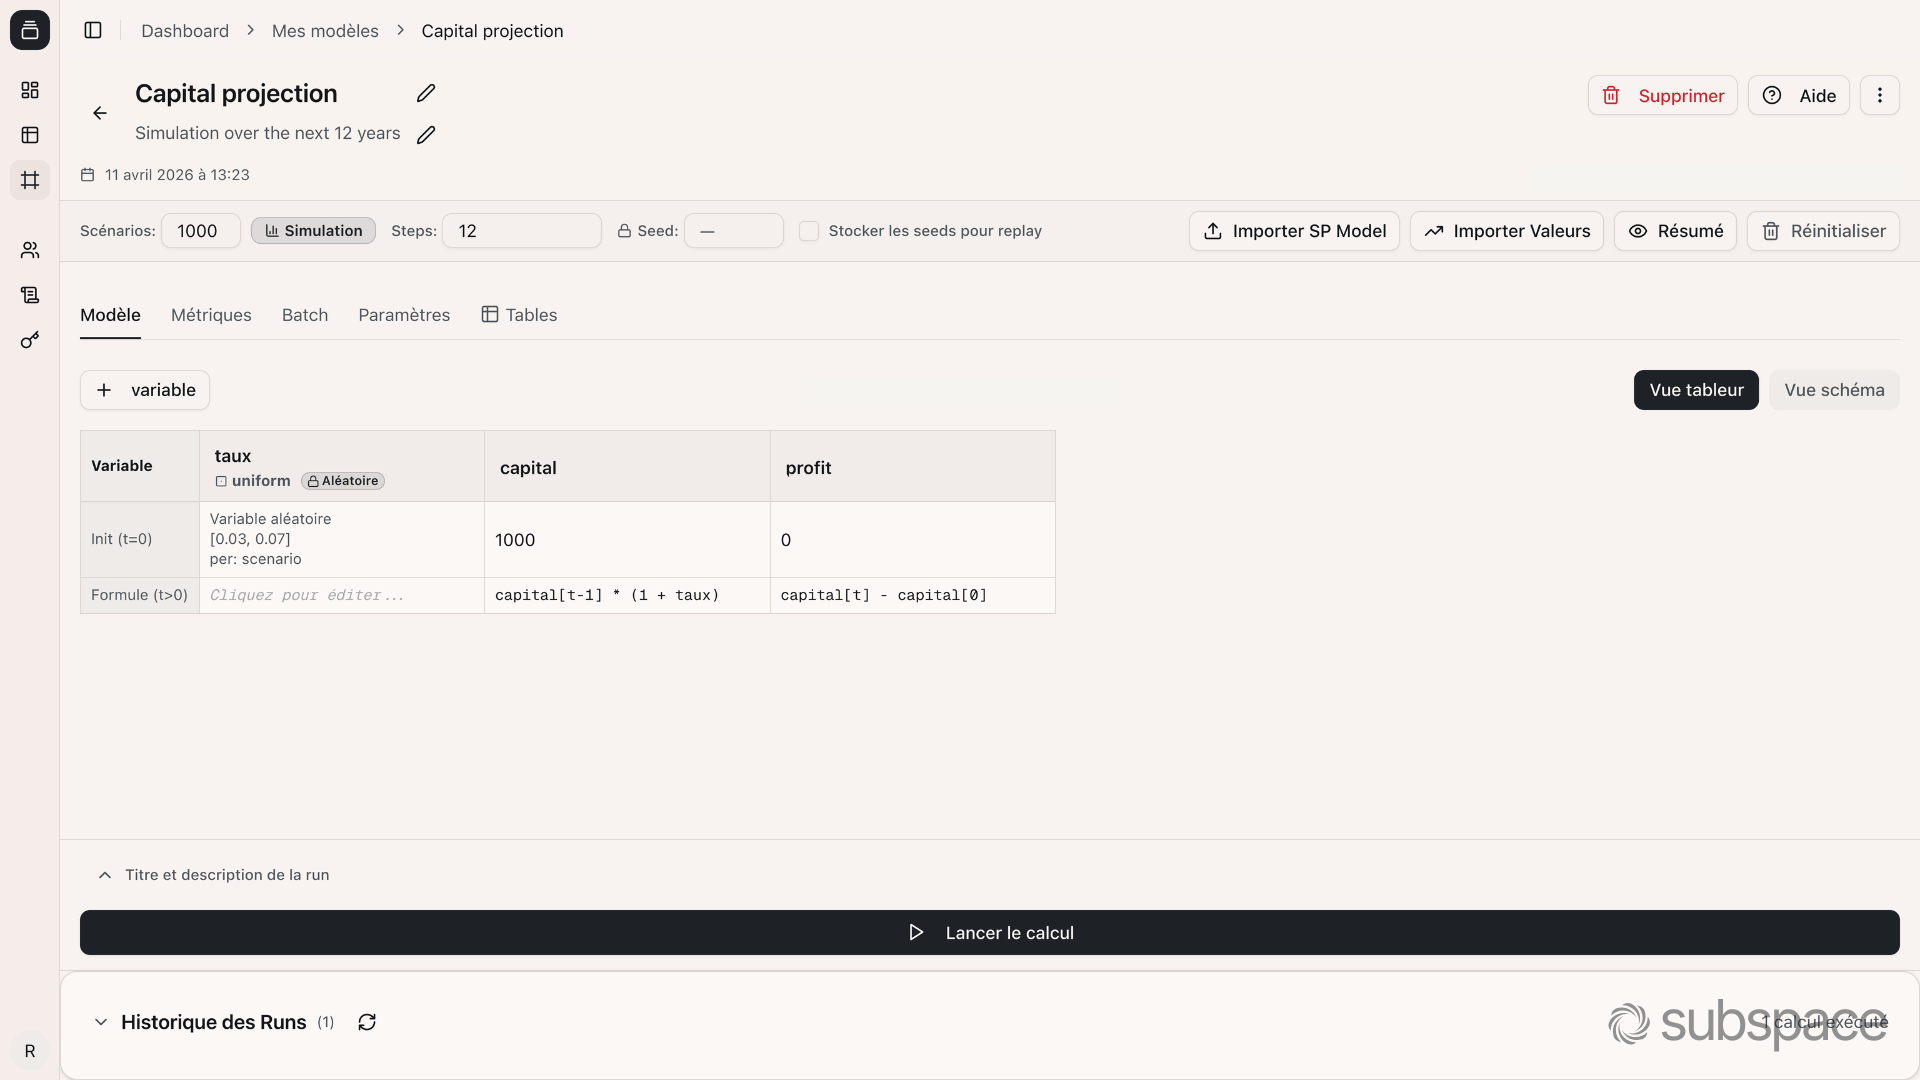Click Lancer le calcul

[989, 932]
